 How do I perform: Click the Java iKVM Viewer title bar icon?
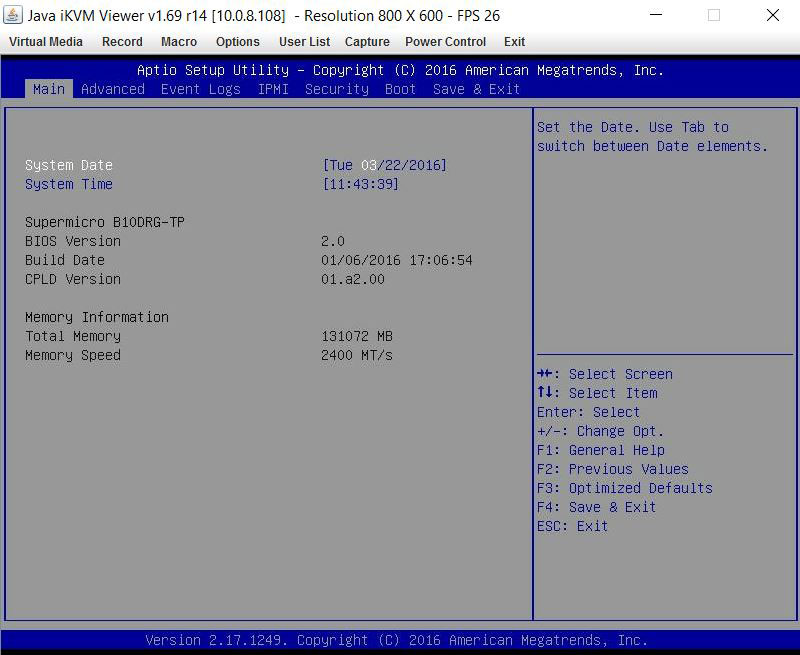[x=13, y=16]
